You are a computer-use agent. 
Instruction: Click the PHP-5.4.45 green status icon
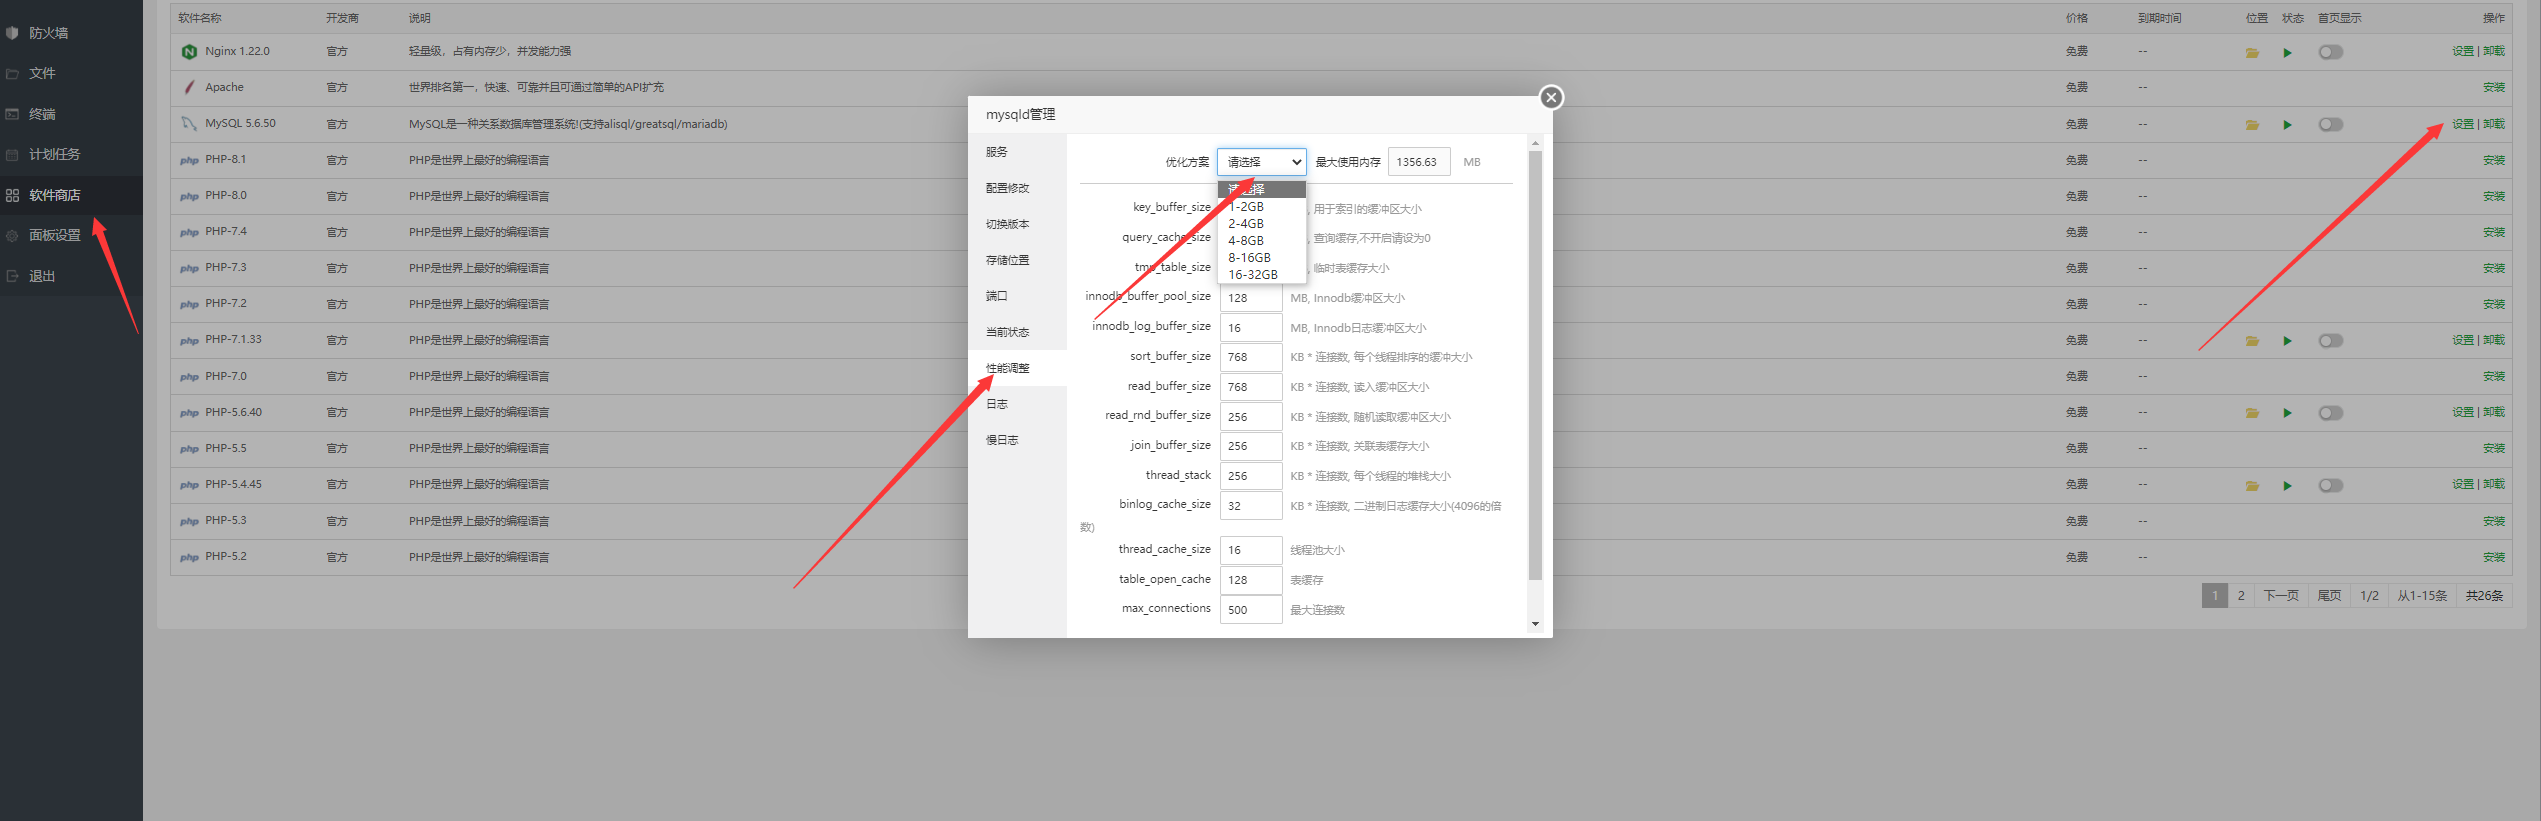click(x=2287, y=486)
